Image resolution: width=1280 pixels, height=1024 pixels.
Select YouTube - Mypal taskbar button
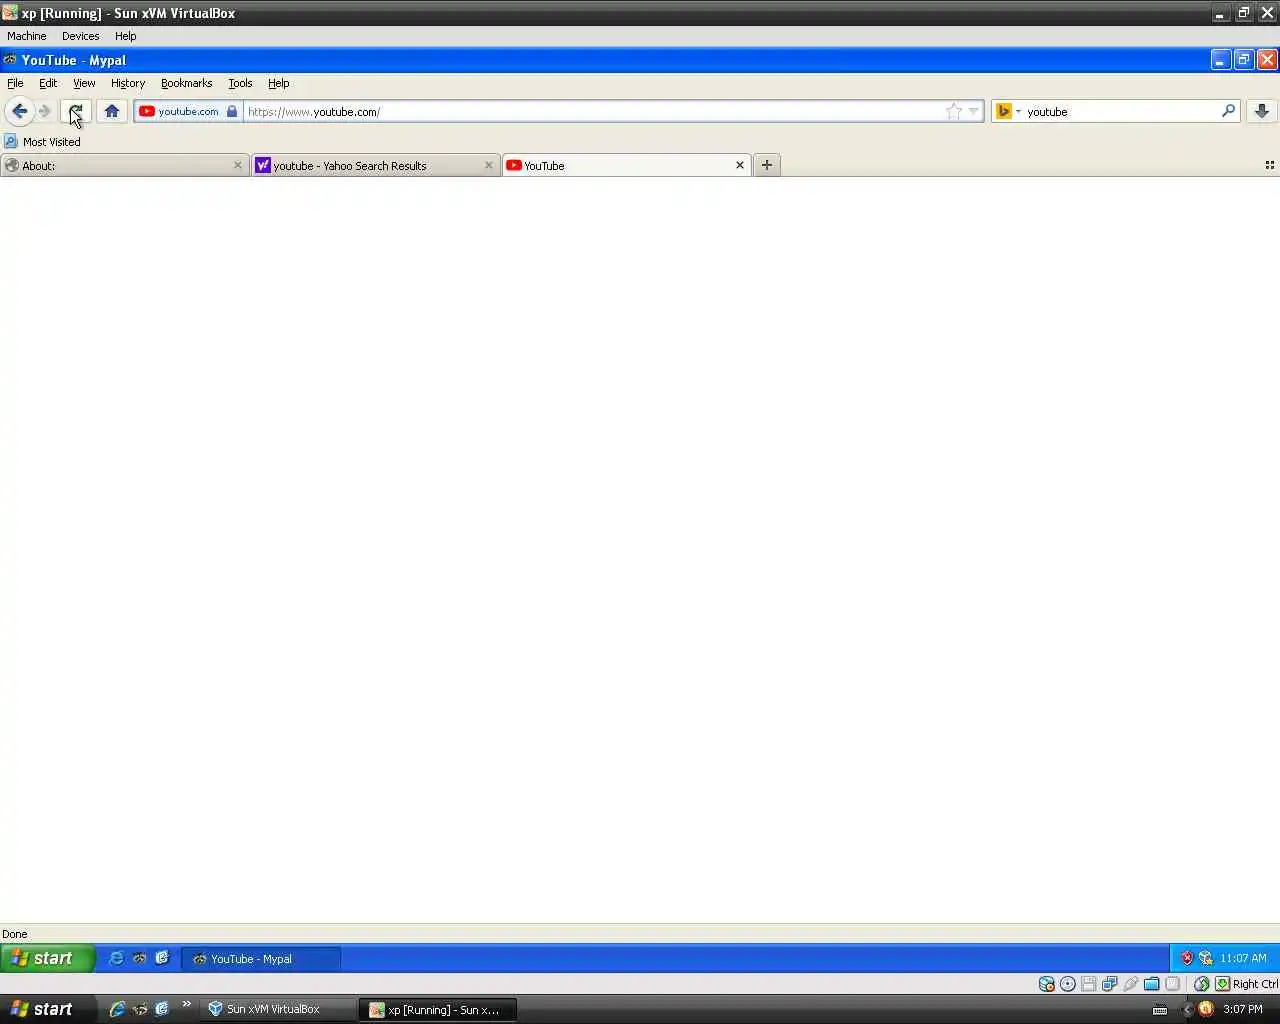coord(261,958)
